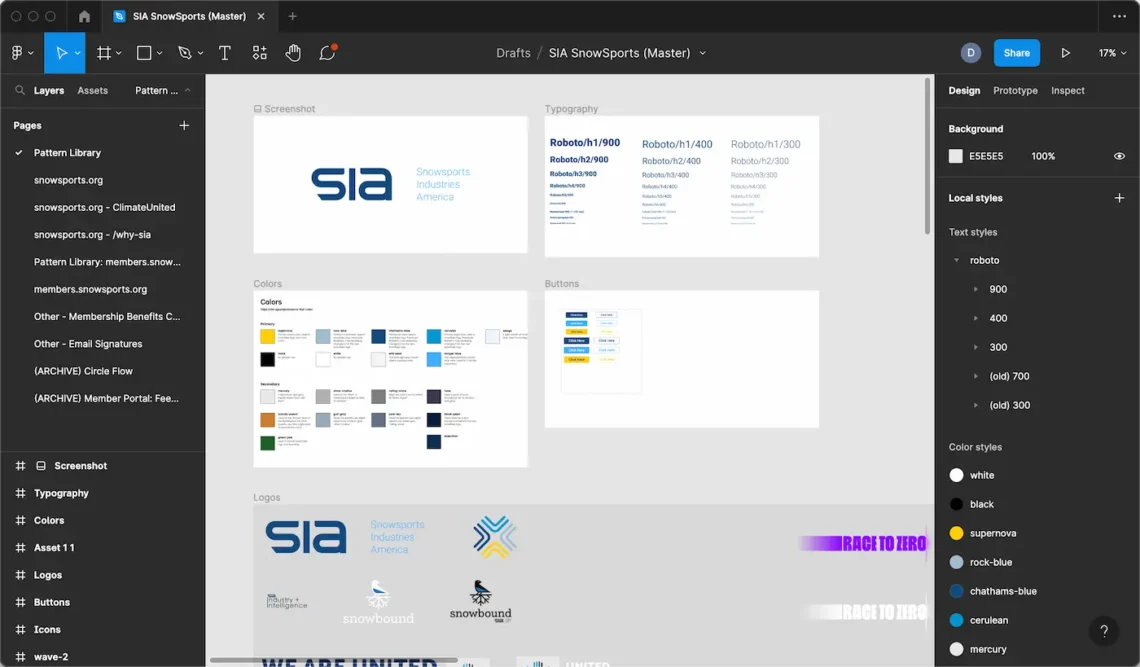Click the canvas vertical scrollbar
This screenshot has width=1140, height=667.
click(x=927, y=156)
